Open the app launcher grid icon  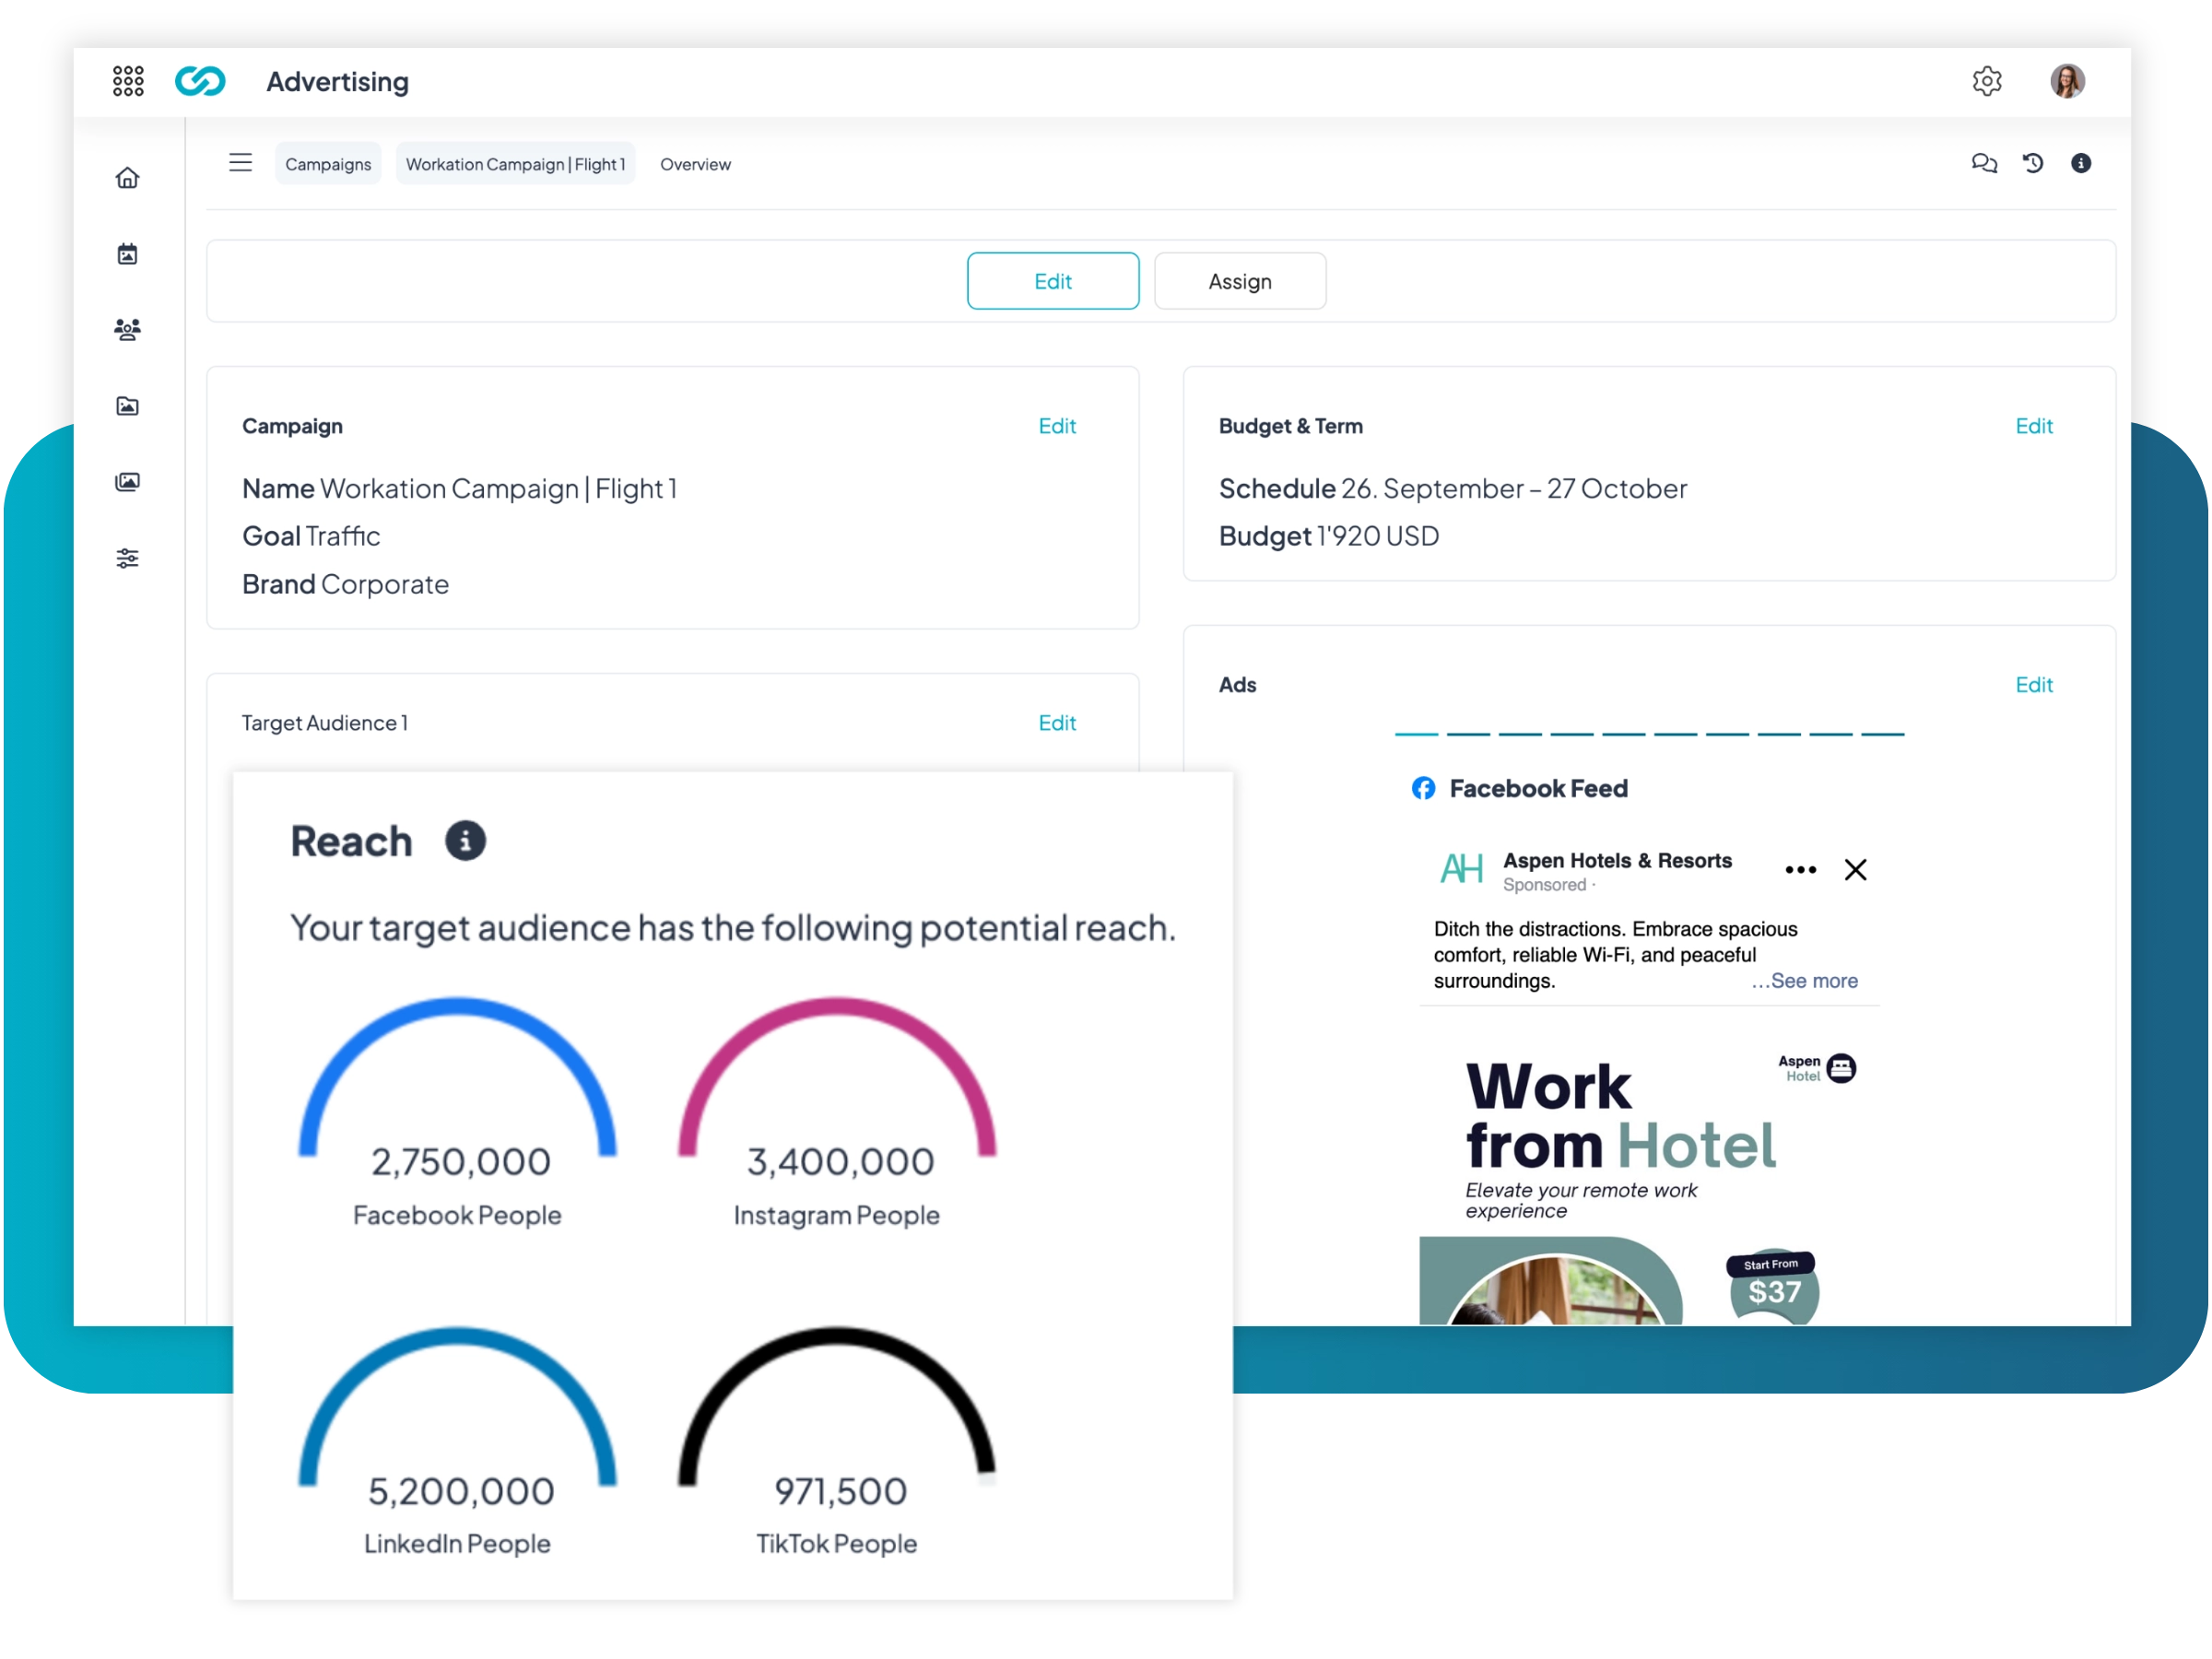point(128,81)
